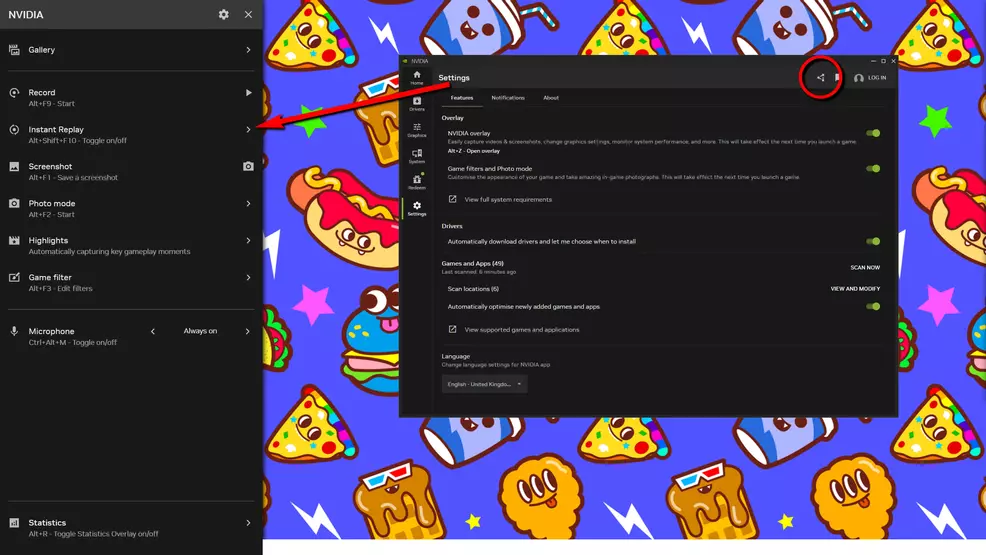
Task: Click LOG IN button
Action: coord(877,78)
